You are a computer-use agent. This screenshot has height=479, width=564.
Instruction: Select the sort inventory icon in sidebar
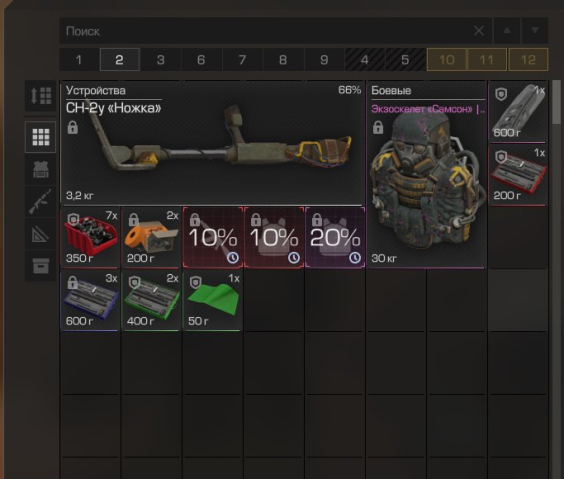click(x=40, y=96)
